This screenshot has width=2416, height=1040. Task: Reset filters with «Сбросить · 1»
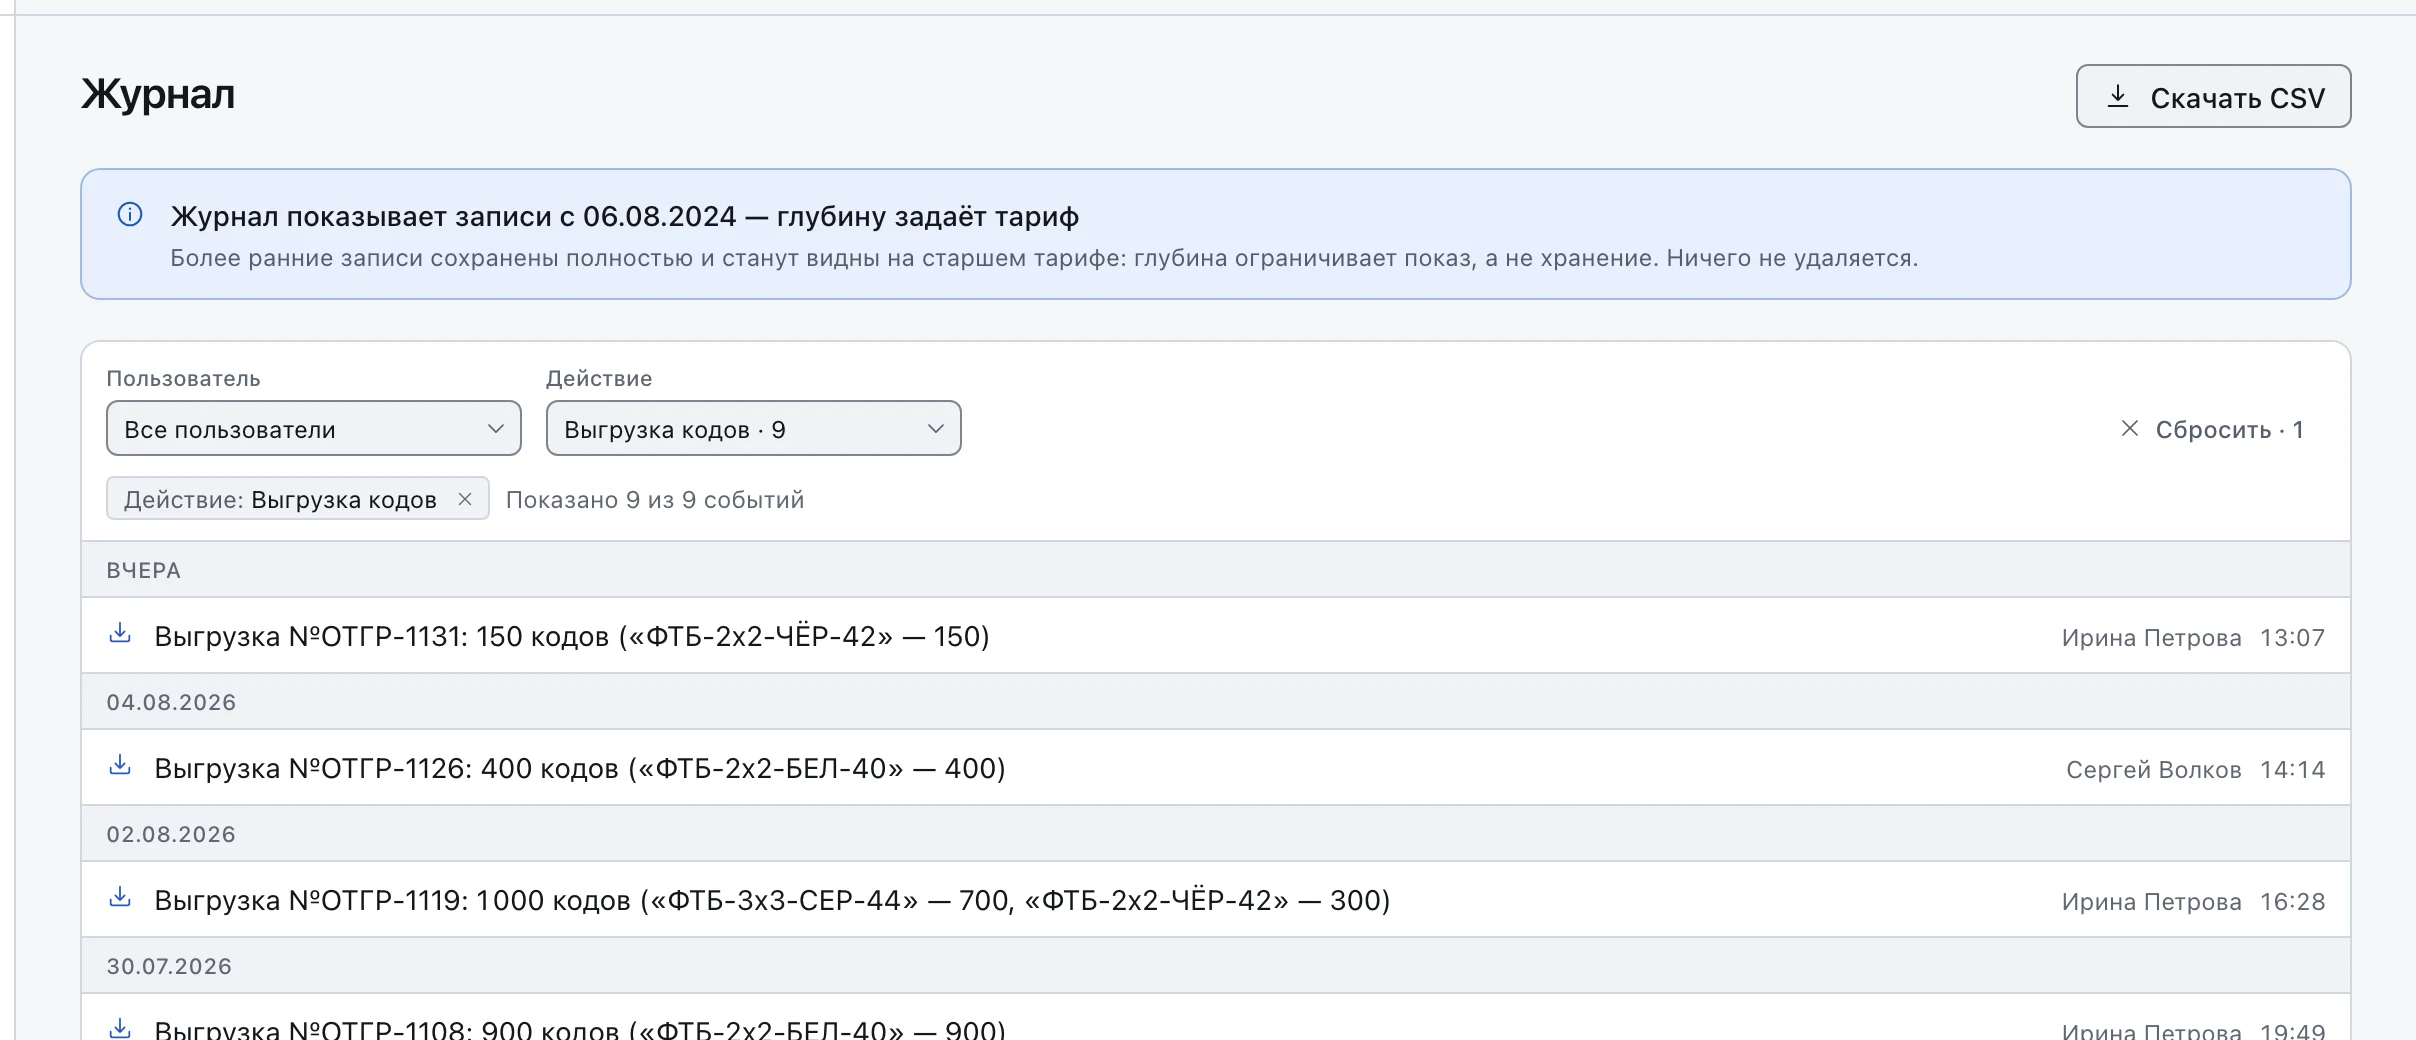point(2212,429)
